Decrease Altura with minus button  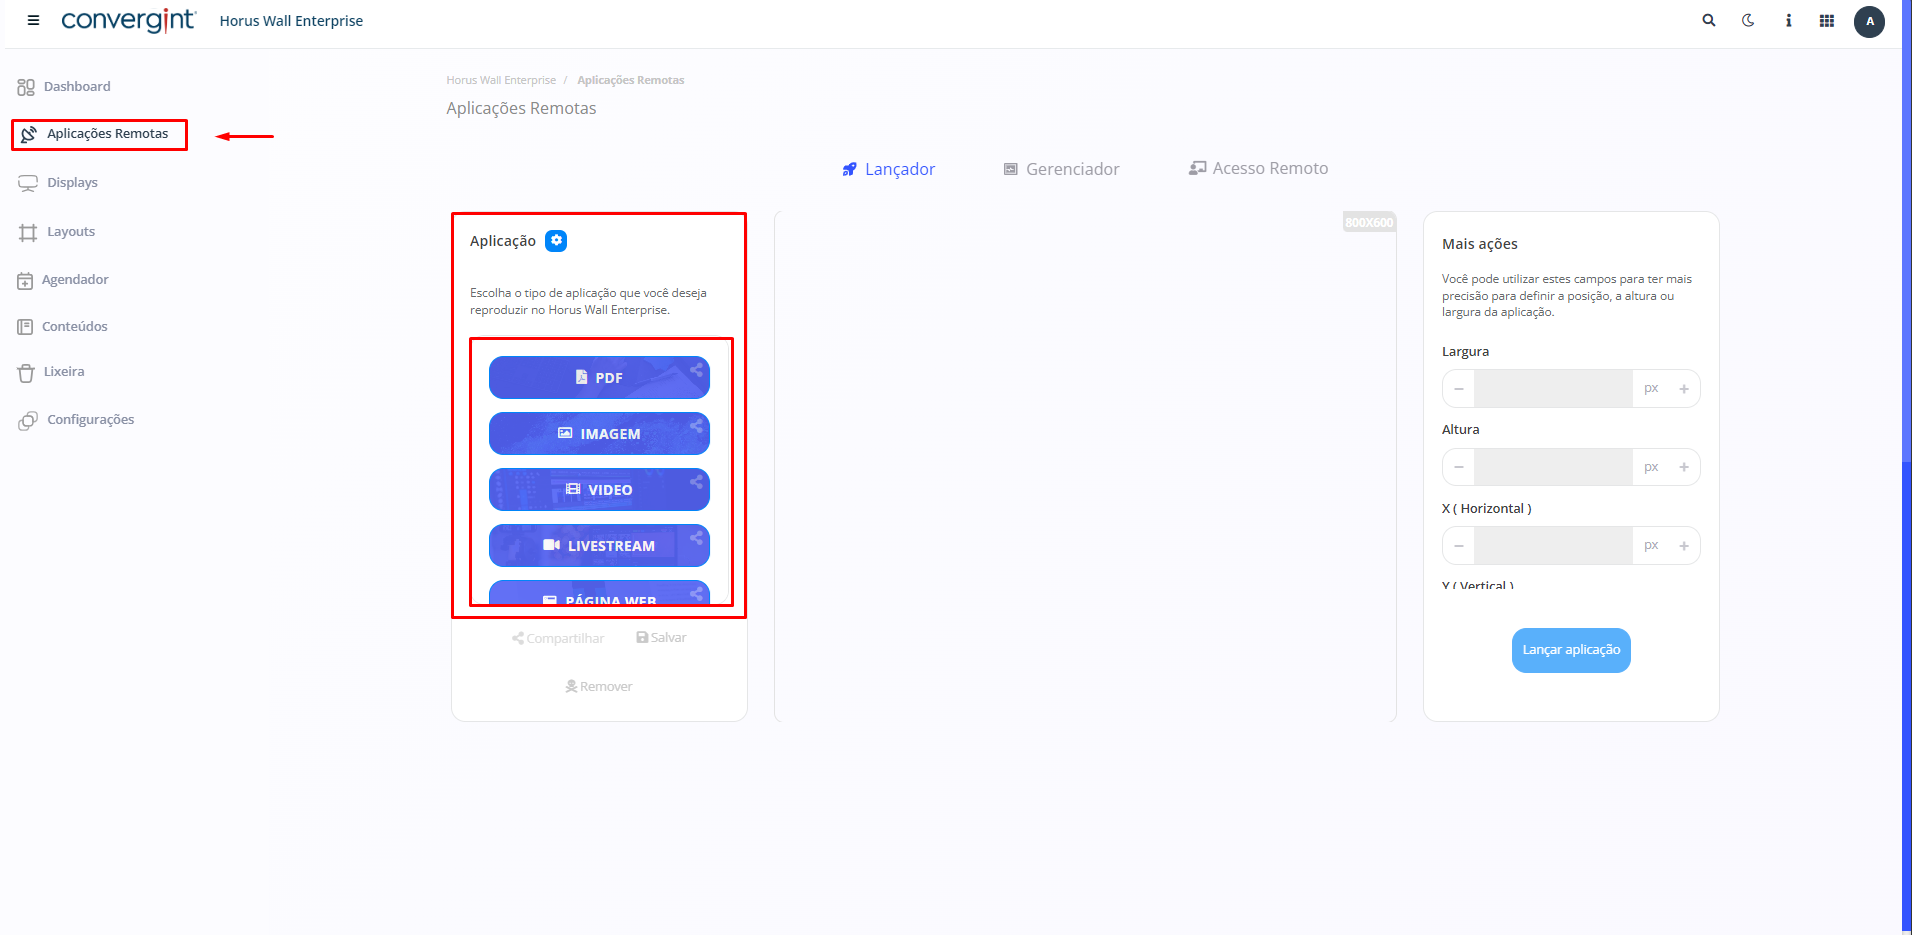(x=1459, y=467)
